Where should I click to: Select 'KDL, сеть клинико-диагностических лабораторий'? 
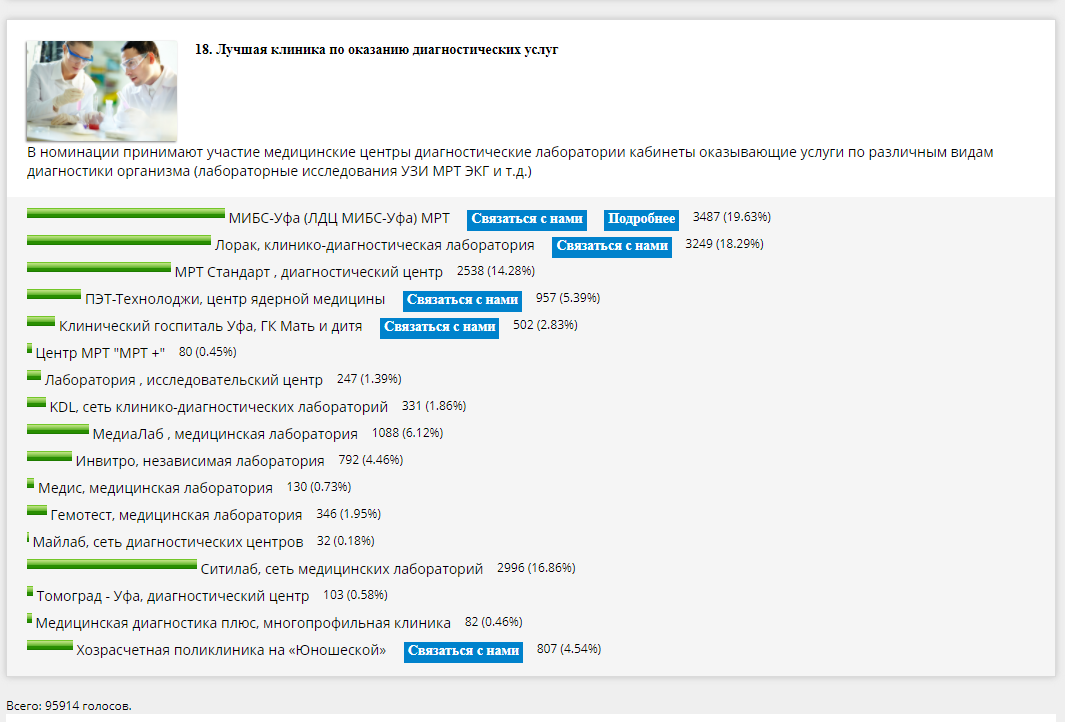[x=219, y=408]
